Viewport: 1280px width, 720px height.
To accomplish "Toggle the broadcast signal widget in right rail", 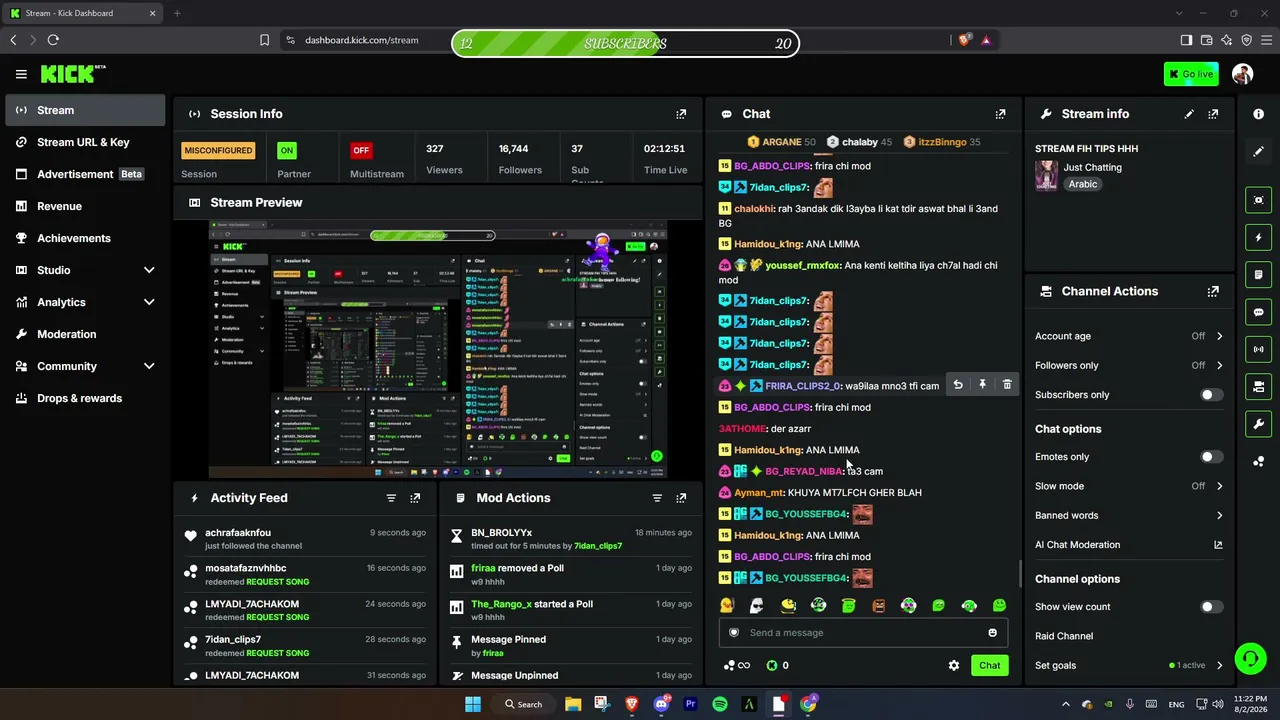I will tap(1259, 349).
